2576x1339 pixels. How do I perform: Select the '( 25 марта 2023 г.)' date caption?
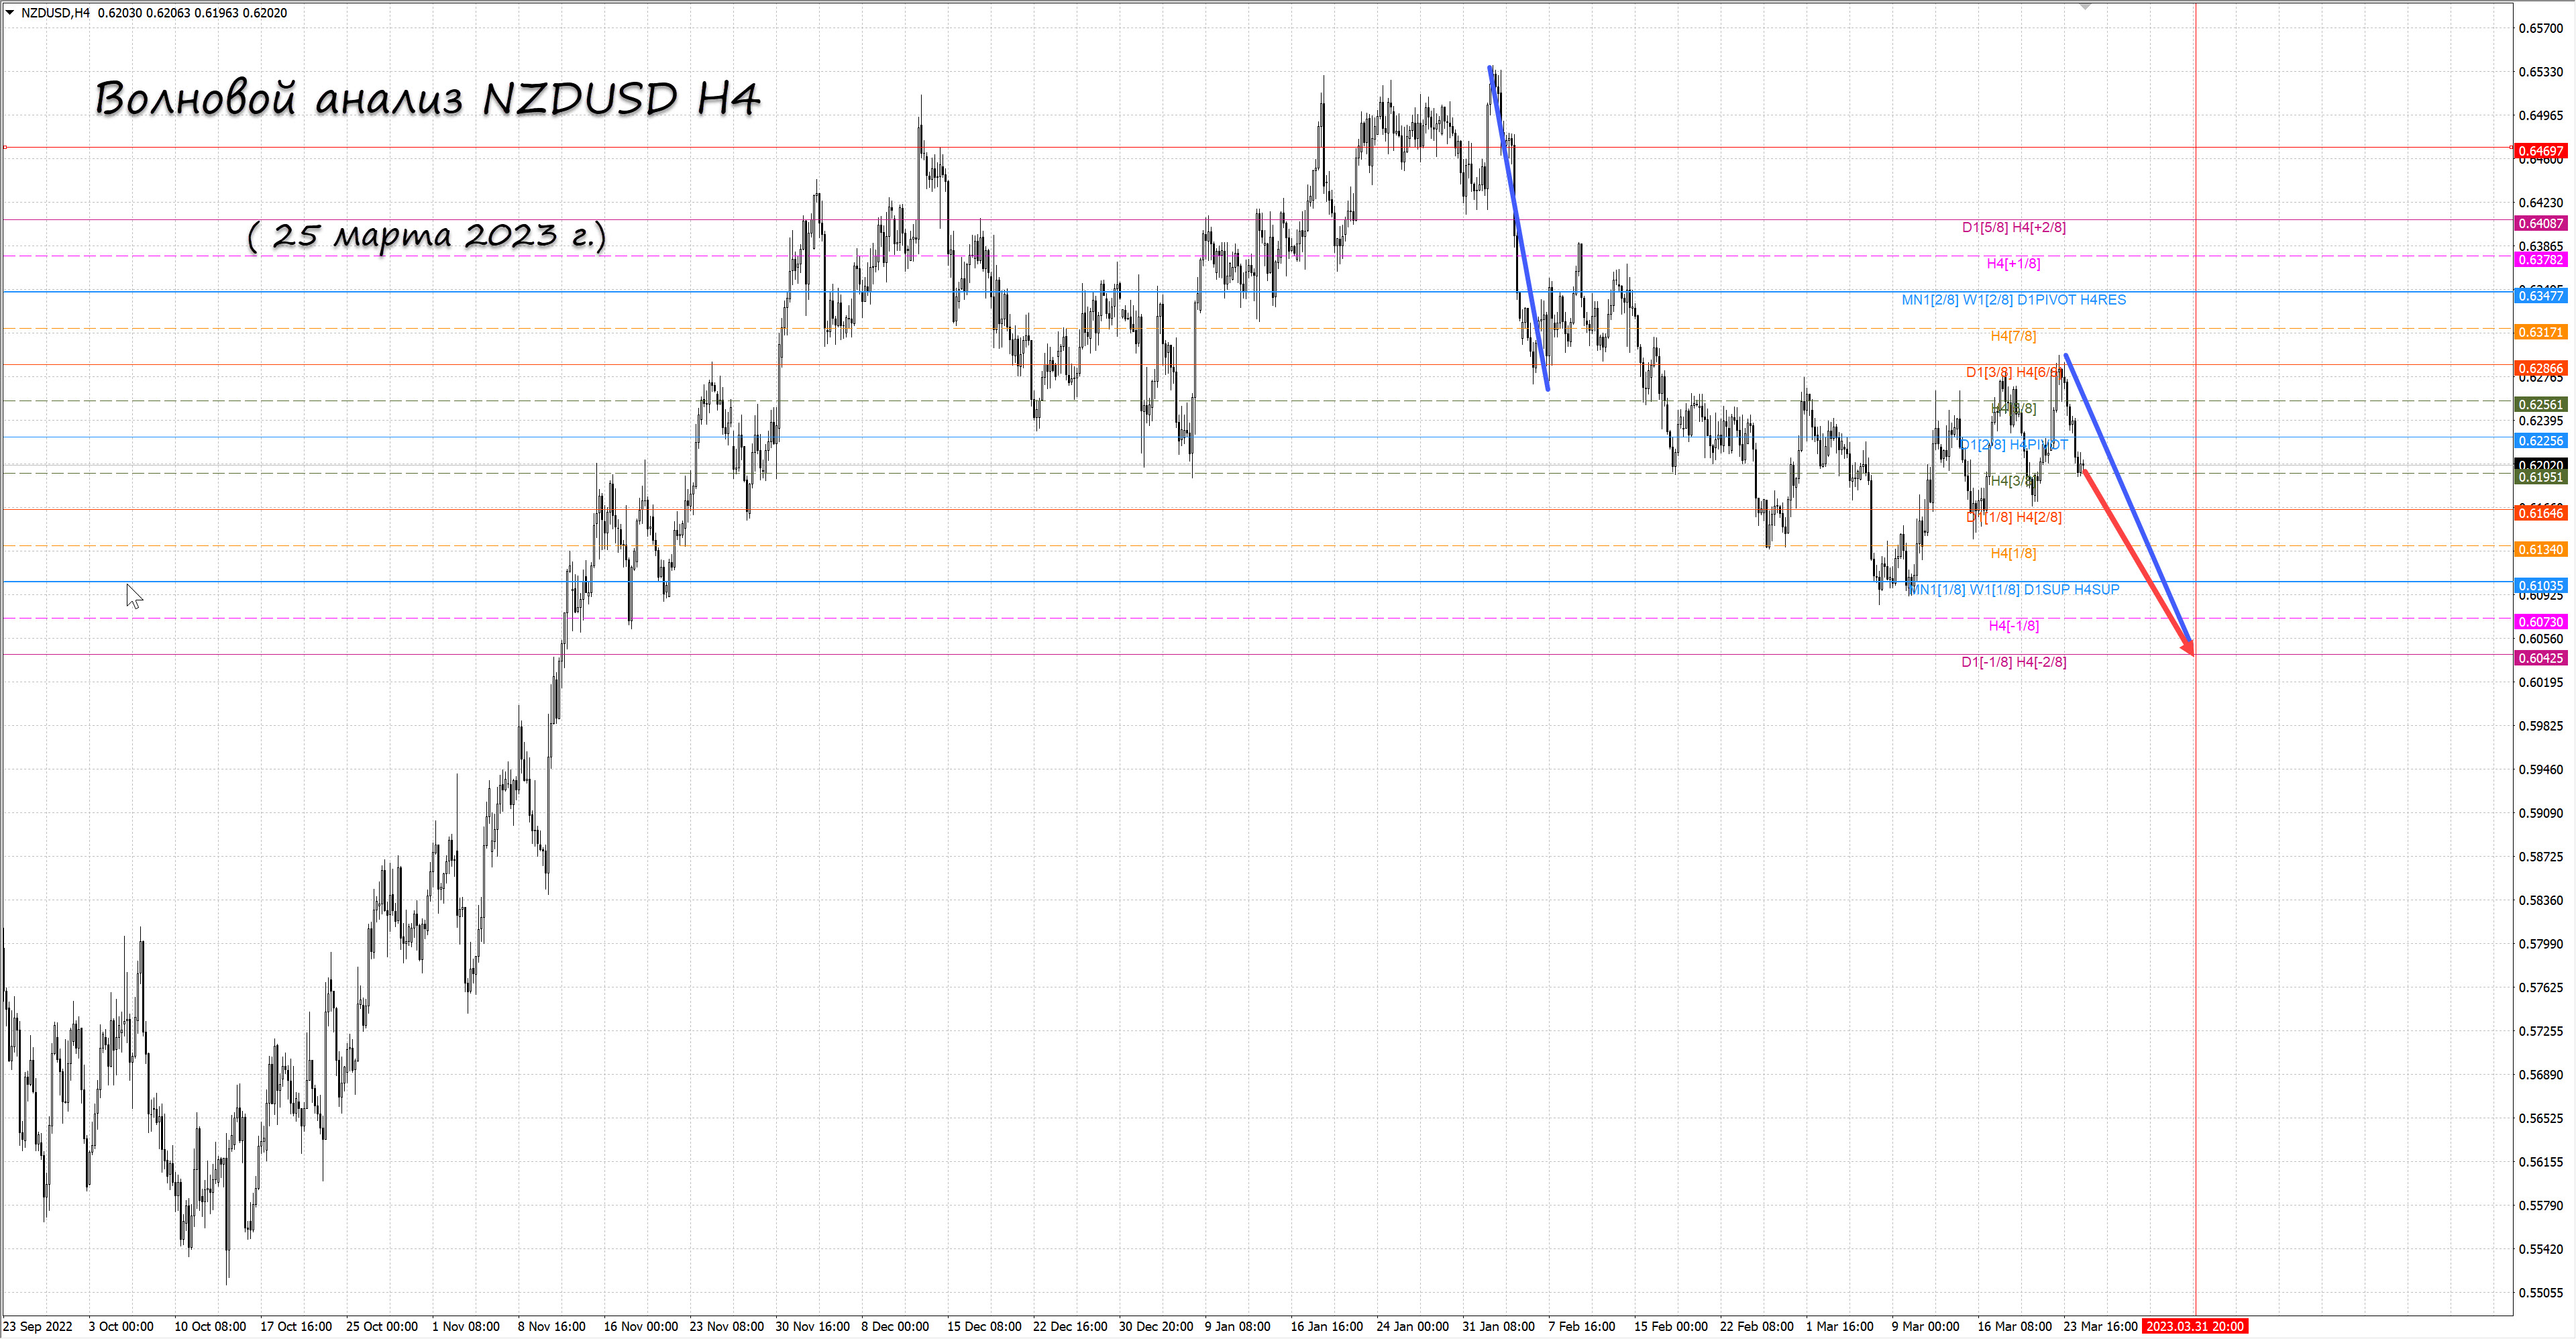427,236
